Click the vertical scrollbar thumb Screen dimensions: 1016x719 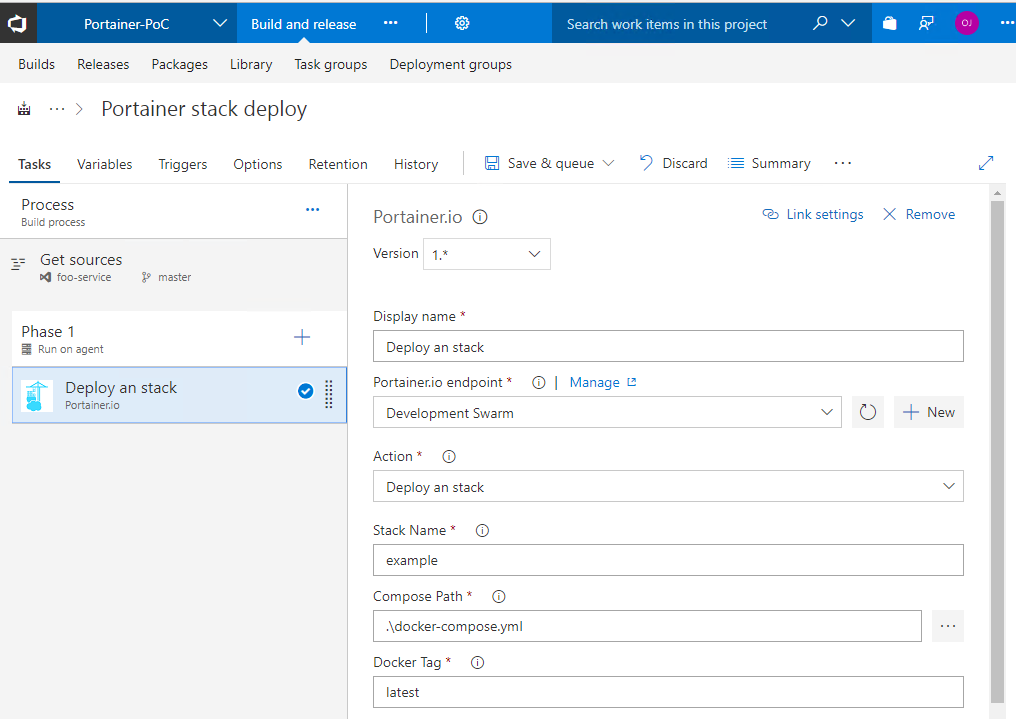pyautogui.click(x=997, y=451)
